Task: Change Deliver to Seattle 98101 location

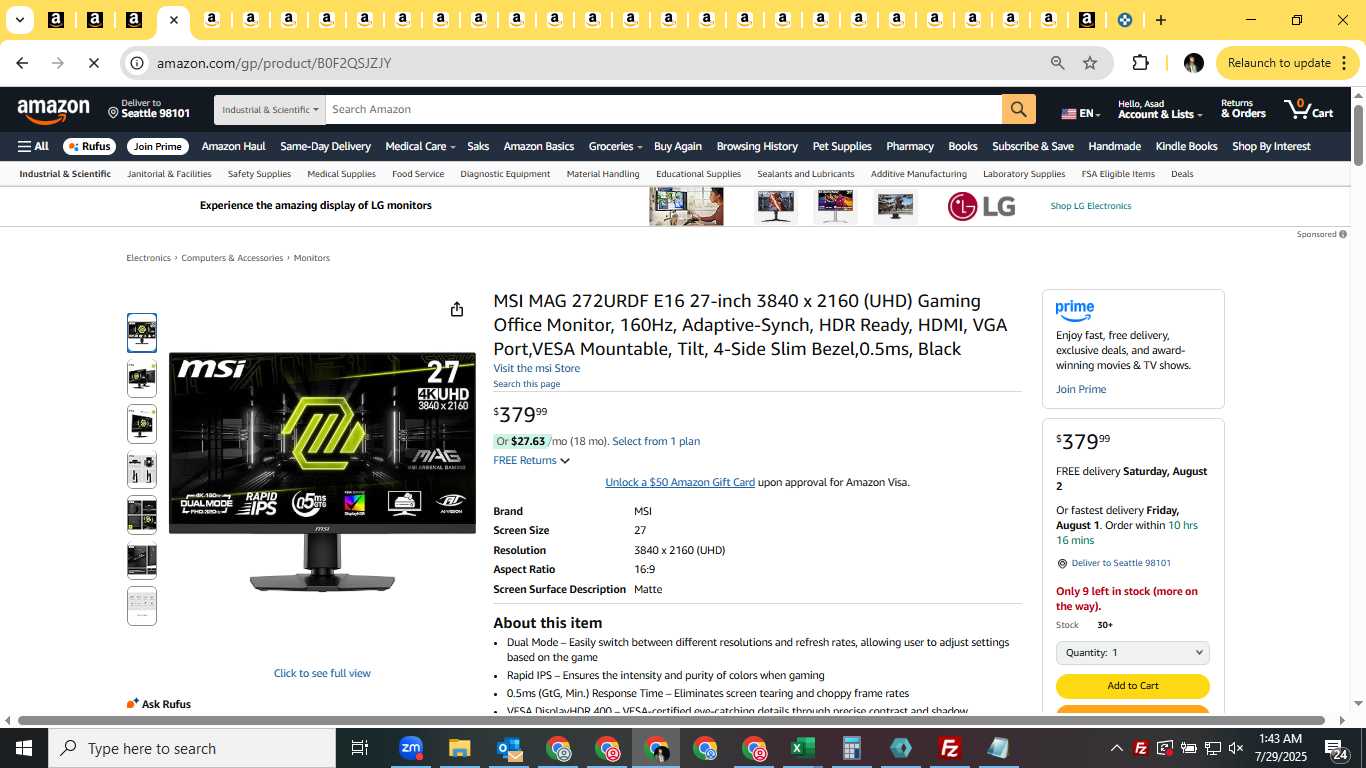Action: 148,109
